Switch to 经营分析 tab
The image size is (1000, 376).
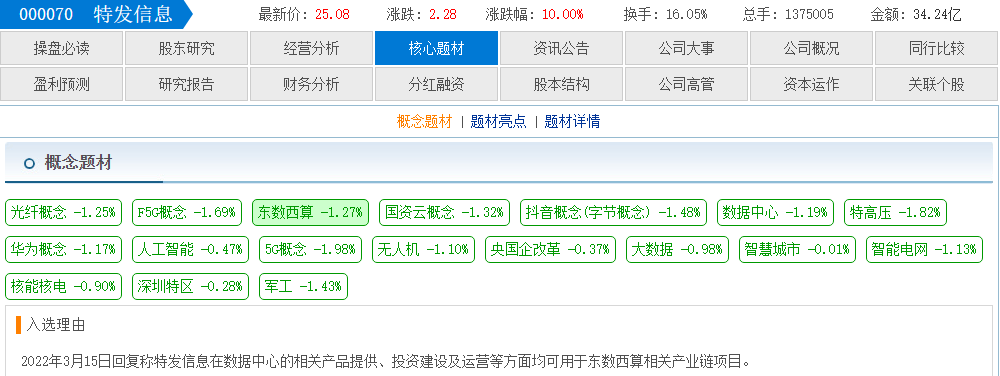(x=311, y=48)
